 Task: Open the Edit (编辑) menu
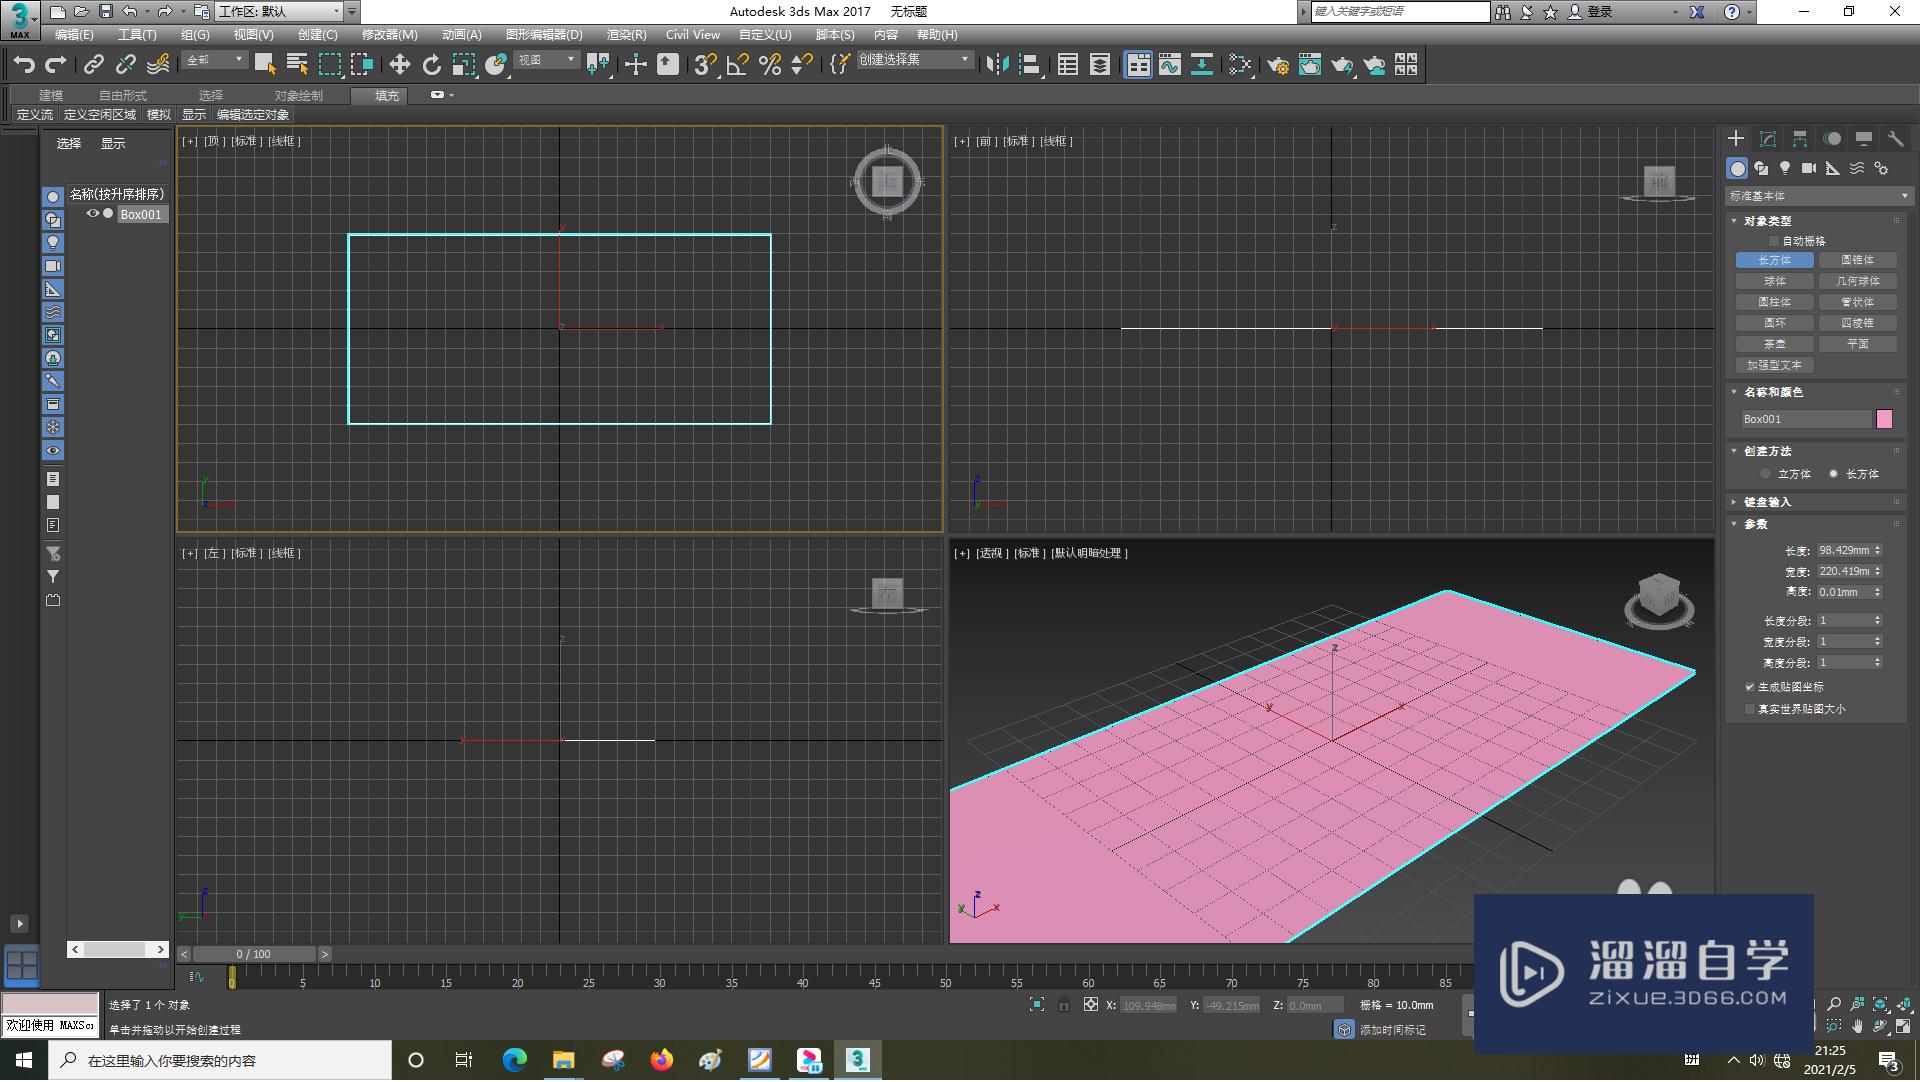click(x=74, y=35)
